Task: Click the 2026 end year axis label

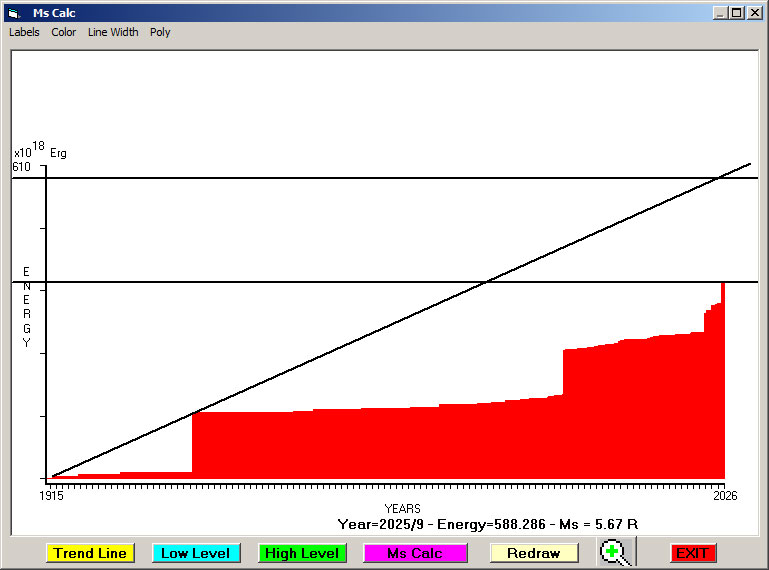Action: tap(723, 495)
